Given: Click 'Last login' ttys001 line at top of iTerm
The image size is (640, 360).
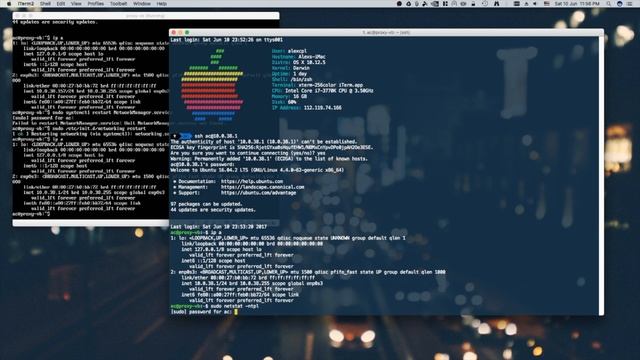Looking at the screenshot, I should click(x=226, y=40).
